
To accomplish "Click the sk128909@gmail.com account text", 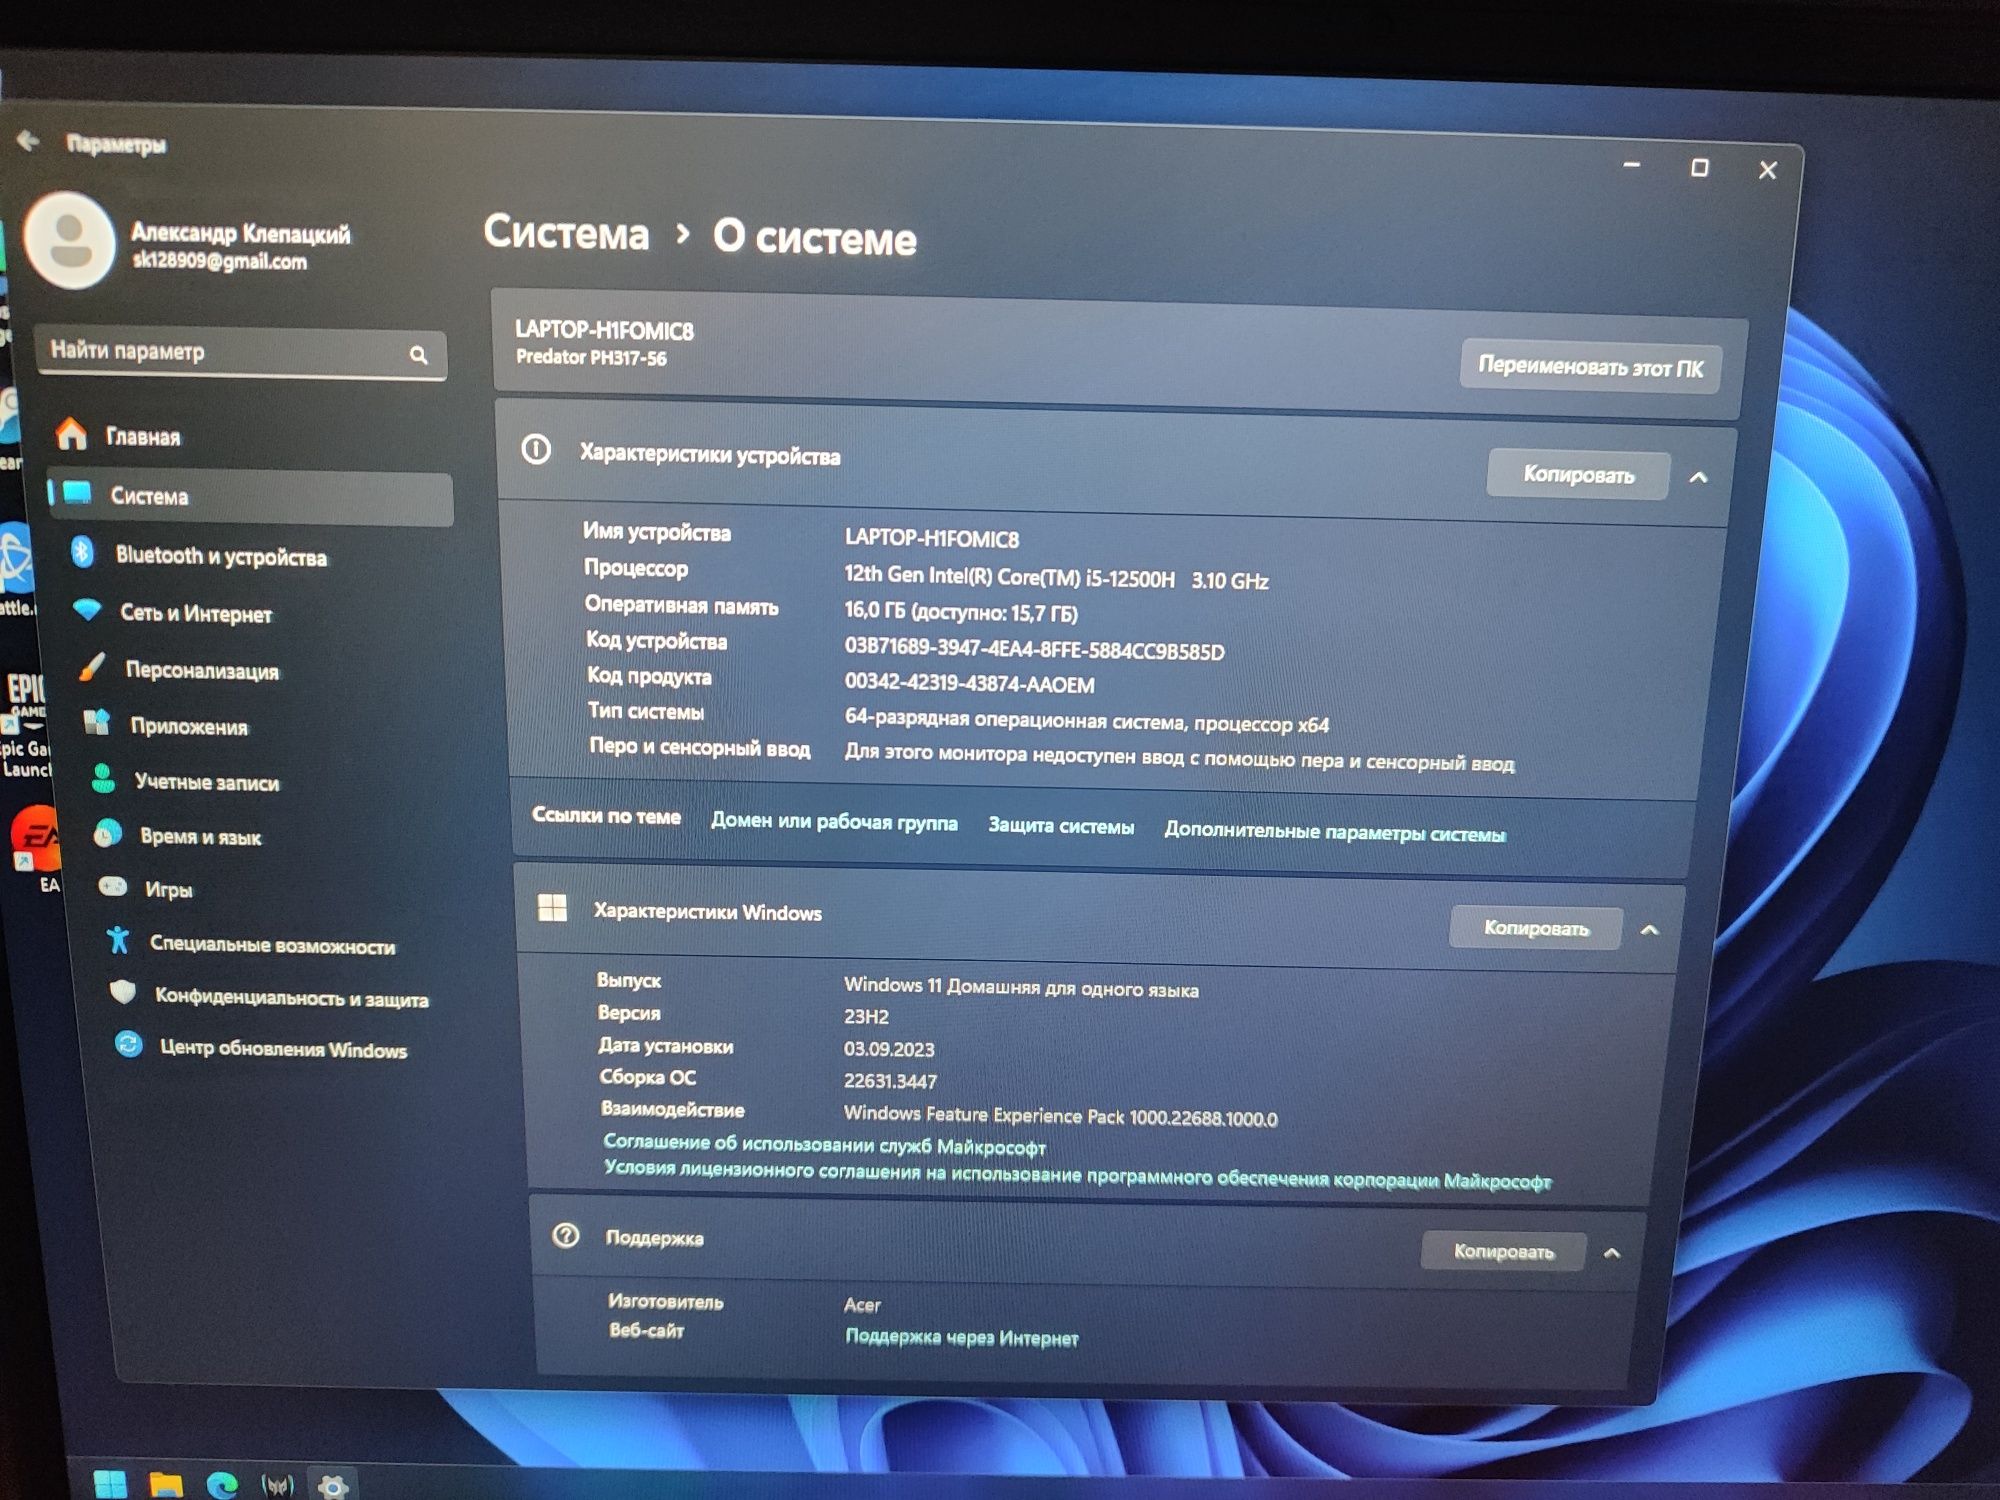I will pos(220,261).
